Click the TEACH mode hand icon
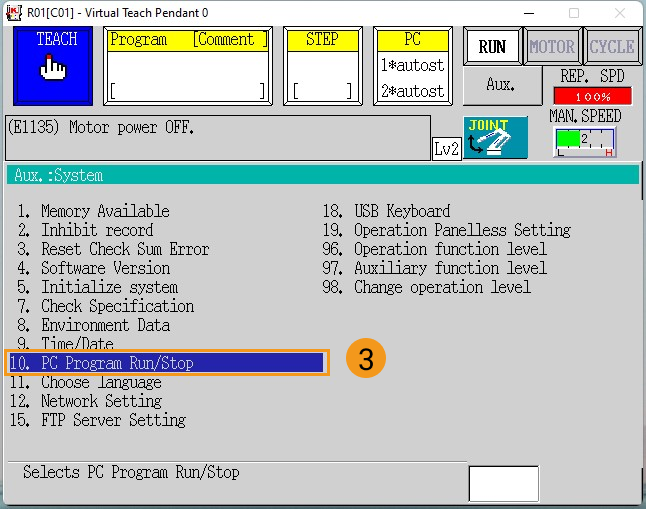 pos(53,66)
